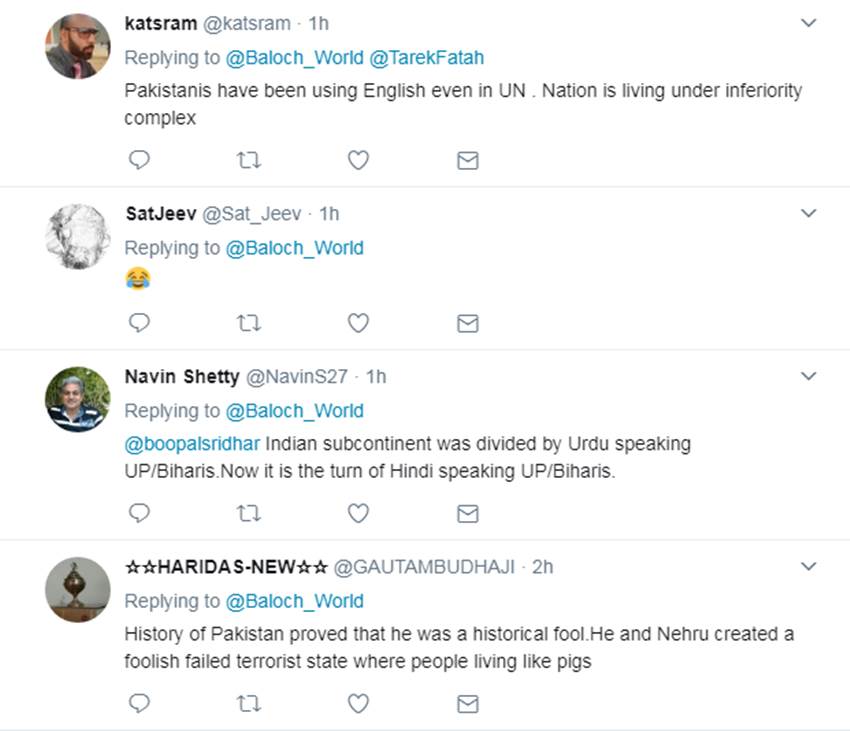This screenshot has height=731, width=850.
Task: Retweet HARIDAS-NEW's tweet about Pakistan history
Action: 249,704
